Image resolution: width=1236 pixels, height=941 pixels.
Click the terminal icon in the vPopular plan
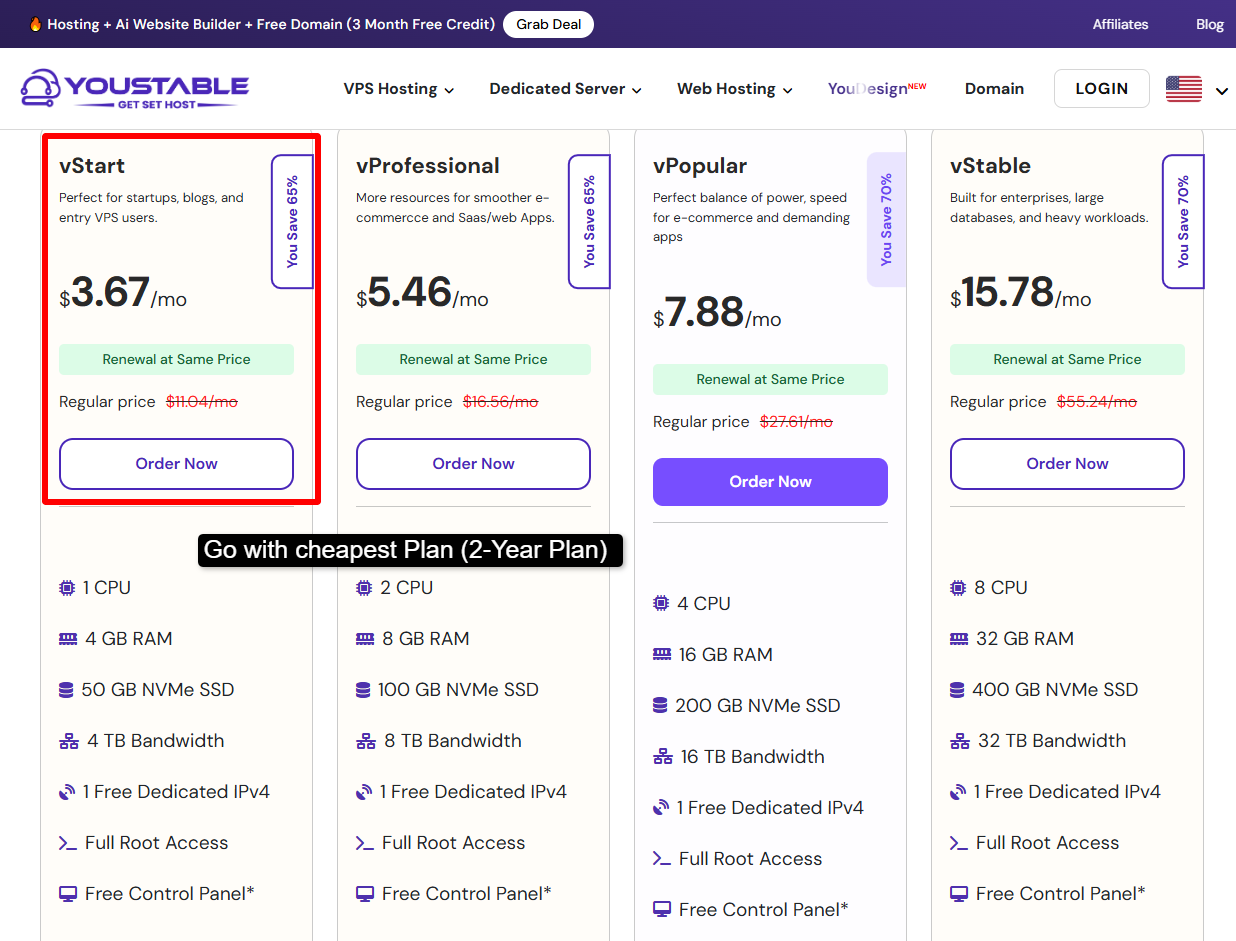click(662, 859)
